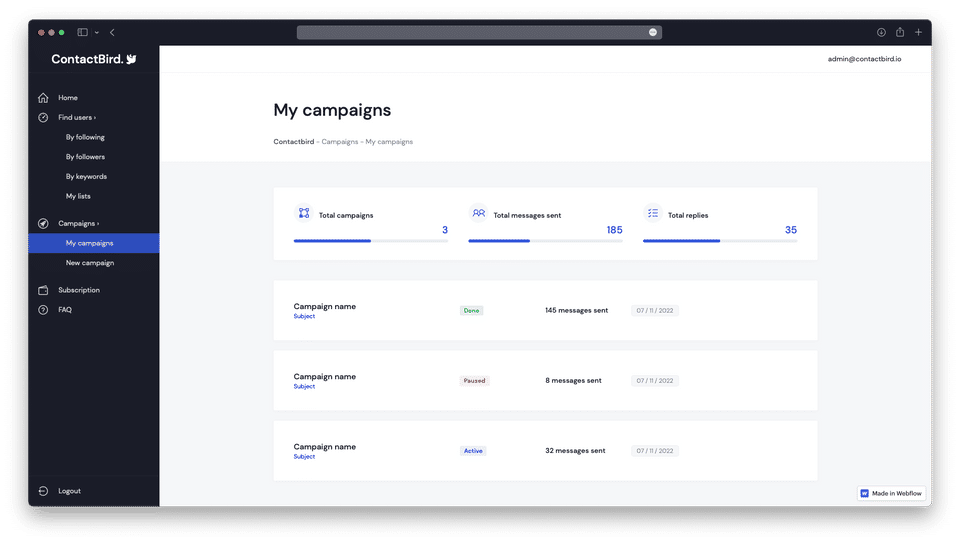960x544 pixels.
Task: Click the Paused status badge
Action: pos(474,381)
